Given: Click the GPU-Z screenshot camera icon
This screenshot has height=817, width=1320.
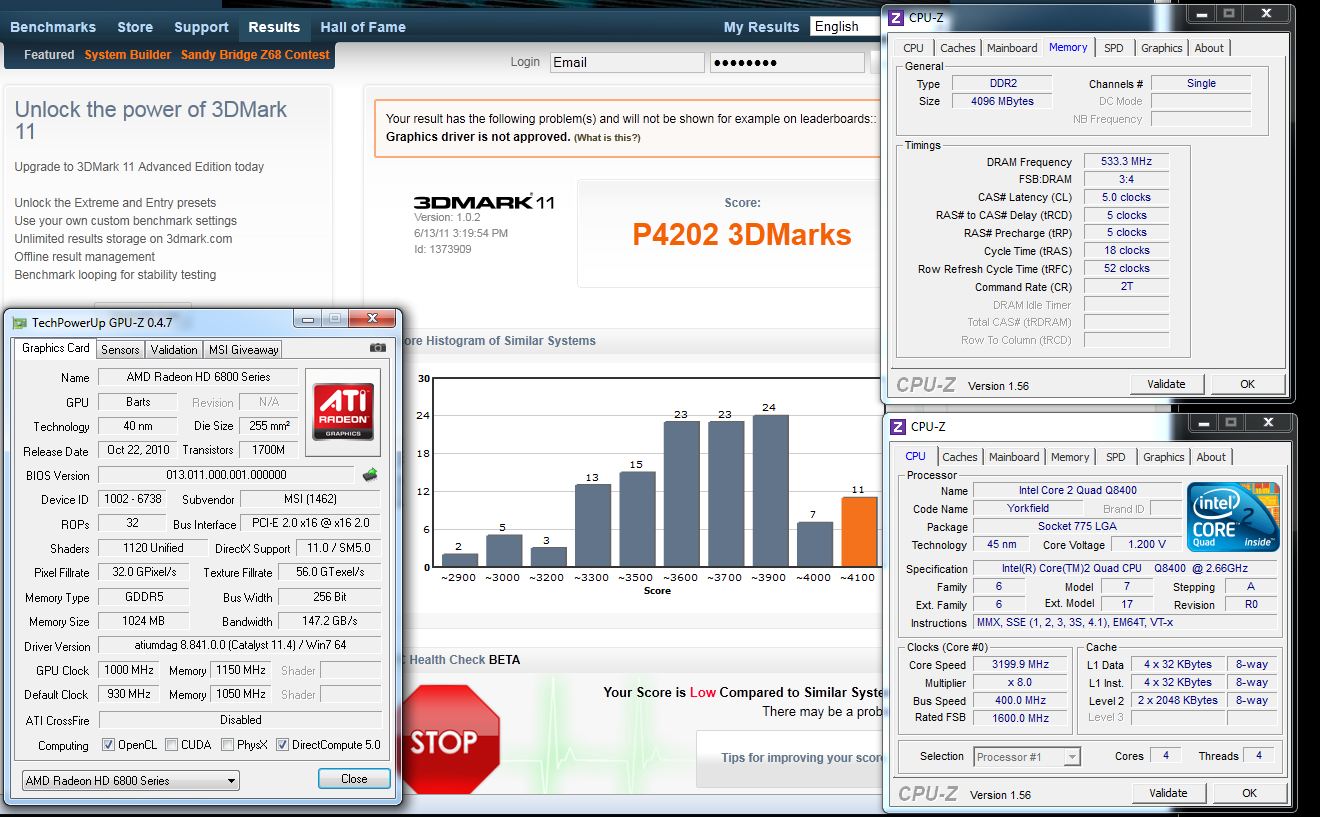Looking at the screenshot, I should tap(377, 348).
